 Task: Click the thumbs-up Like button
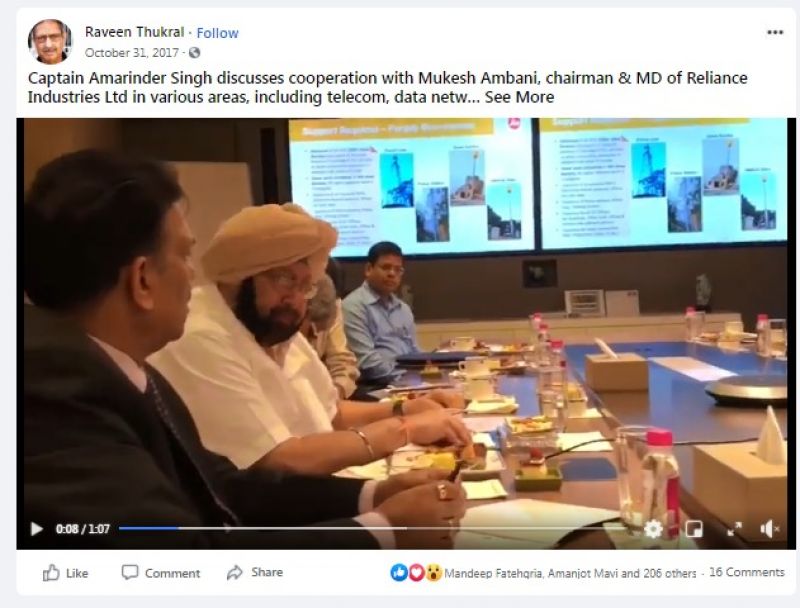(x=65, y=573)
